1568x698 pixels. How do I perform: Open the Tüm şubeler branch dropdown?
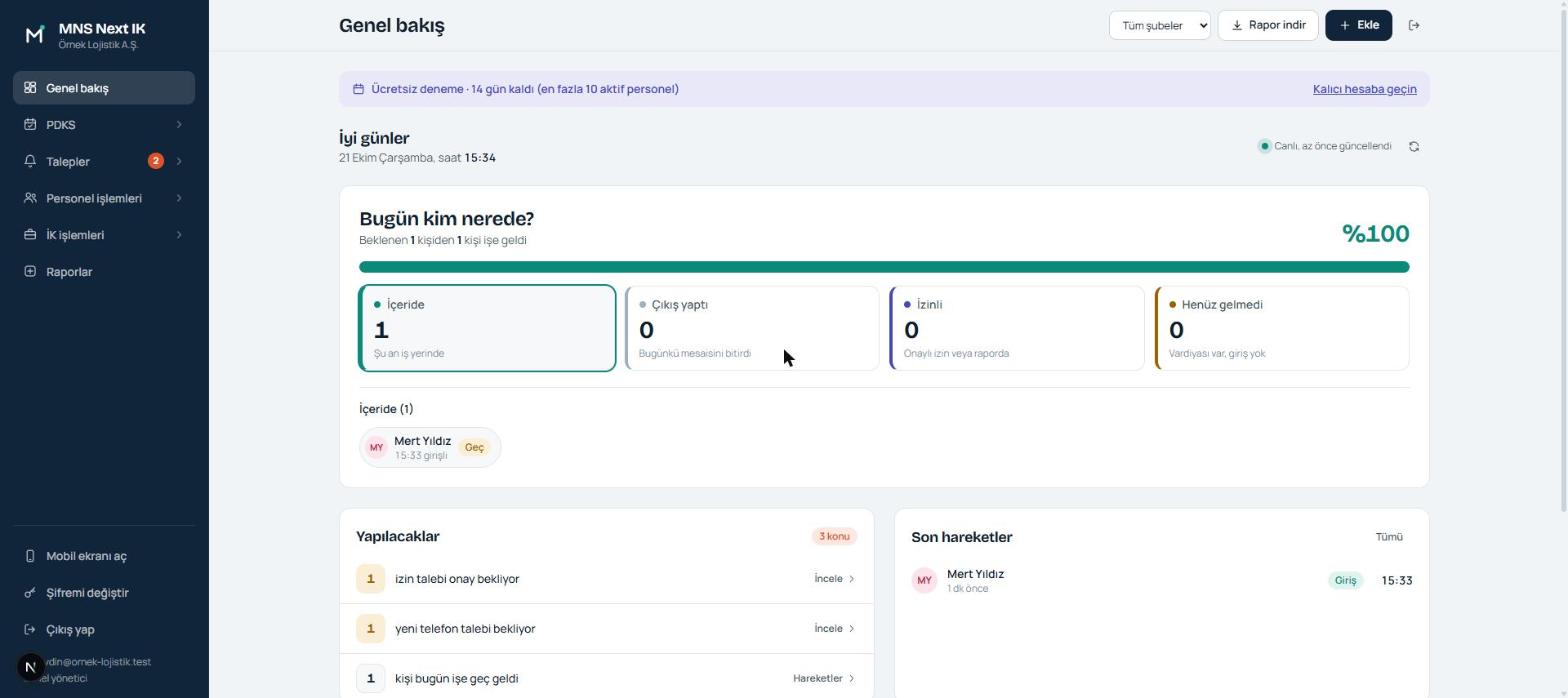(1160, 25)
